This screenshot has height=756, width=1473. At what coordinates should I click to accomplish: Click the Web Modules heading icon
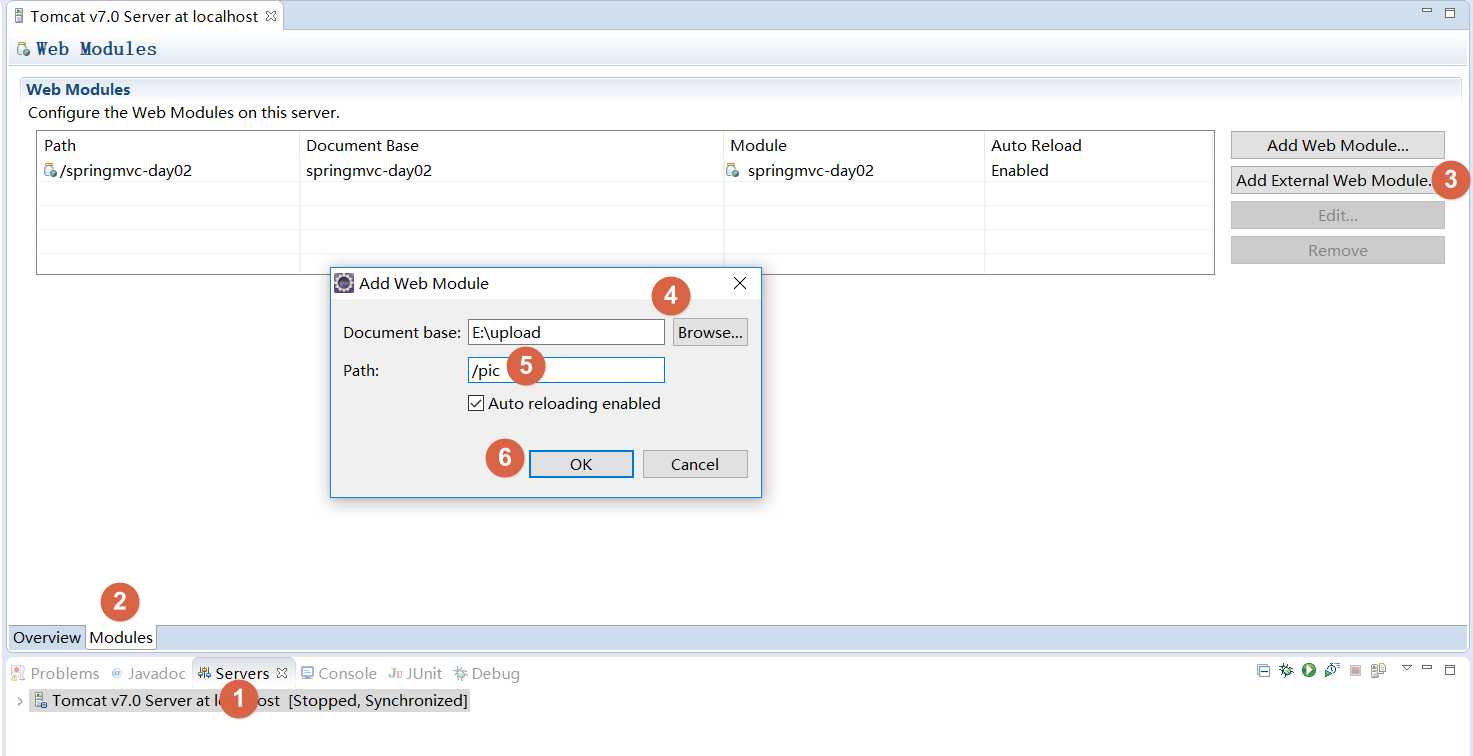coord(23,48)
